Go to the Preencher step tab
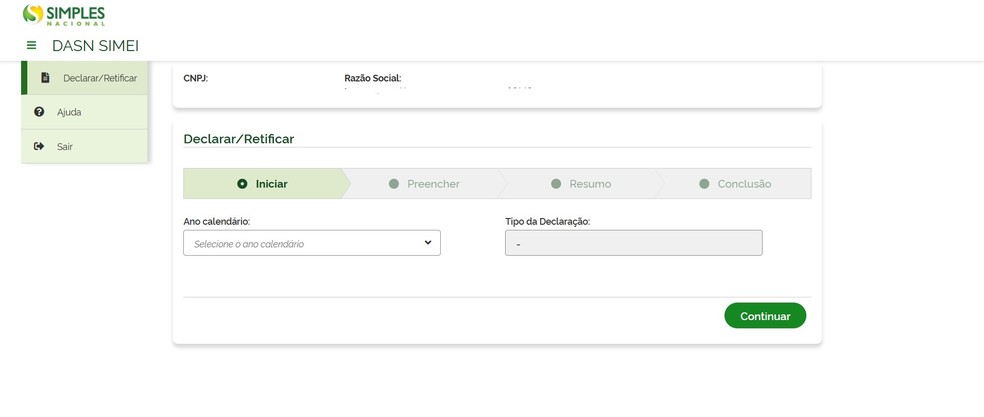Viewport: 984px width, 417px height. pyautogui.click(x=433, y=184)
